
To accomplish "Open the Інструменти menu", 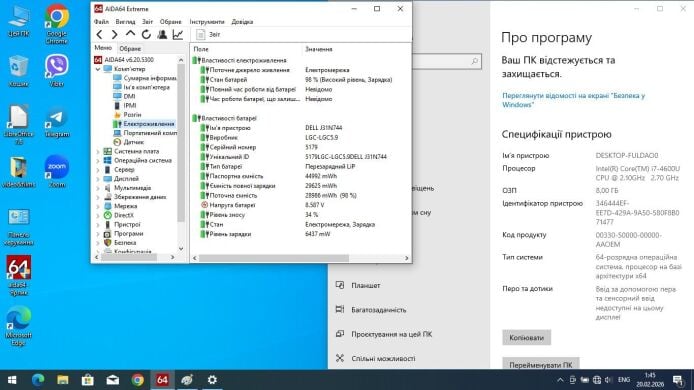I will coord(207,22).
